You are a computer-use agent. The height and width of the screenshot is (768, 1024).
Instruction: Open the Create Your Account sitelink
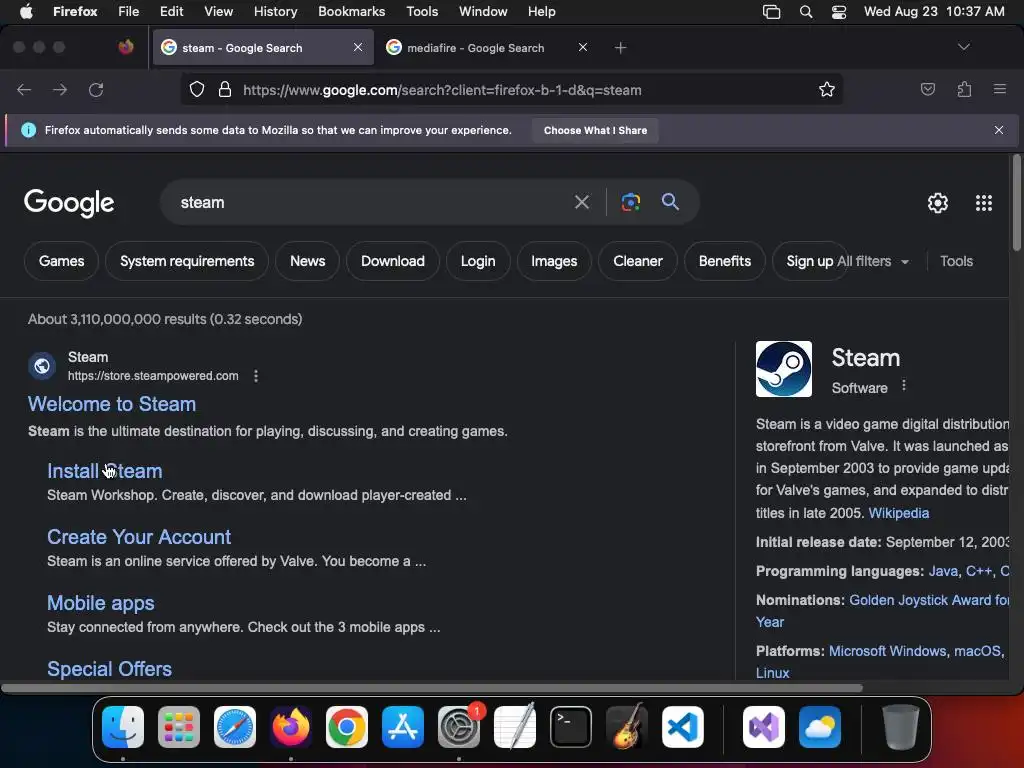[138, 537]
